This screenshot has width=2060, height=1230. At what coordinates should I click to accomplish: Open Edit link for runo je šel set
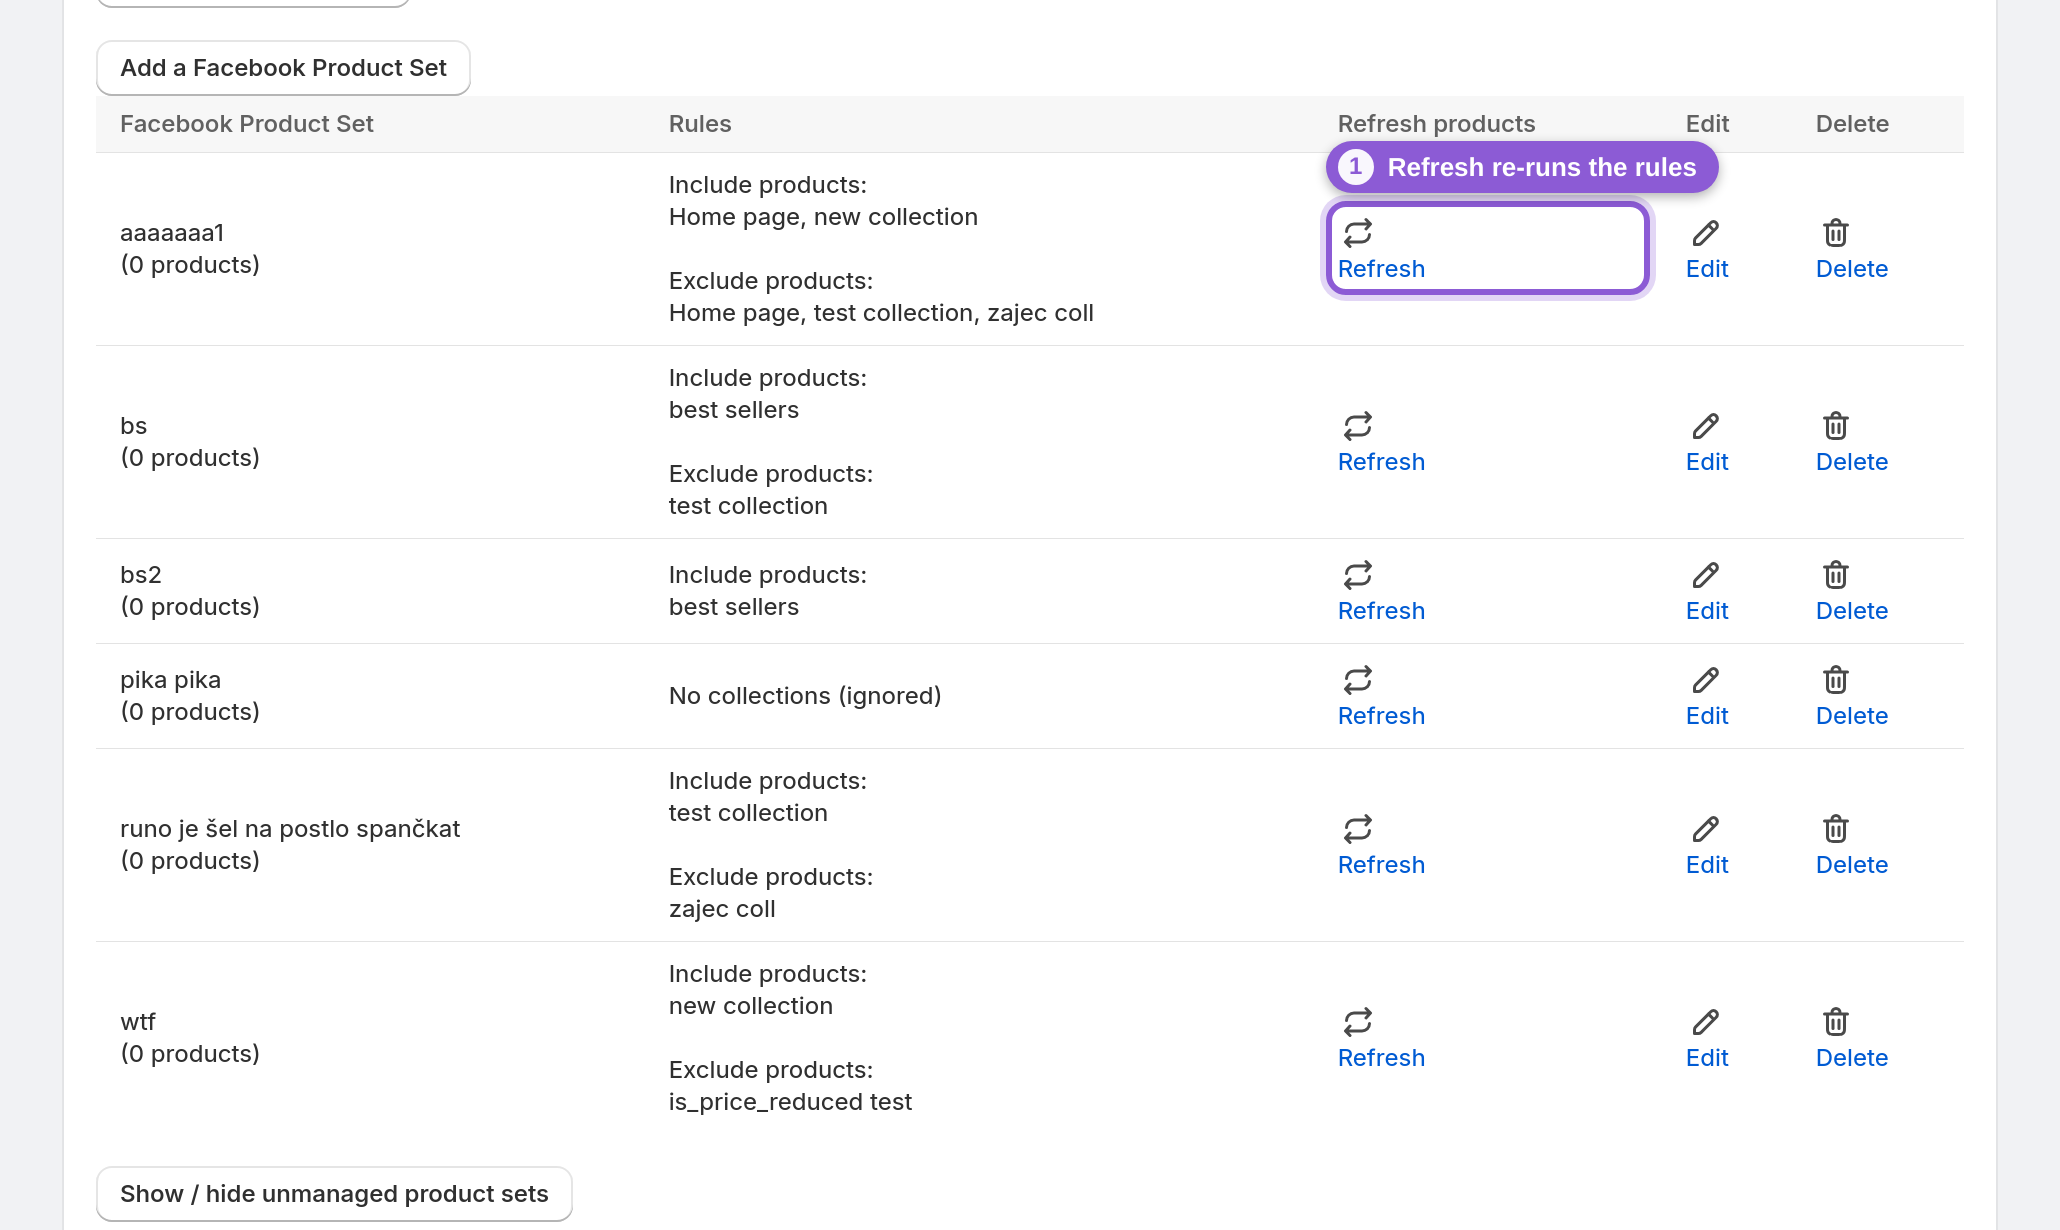(x=1707, y=865)
